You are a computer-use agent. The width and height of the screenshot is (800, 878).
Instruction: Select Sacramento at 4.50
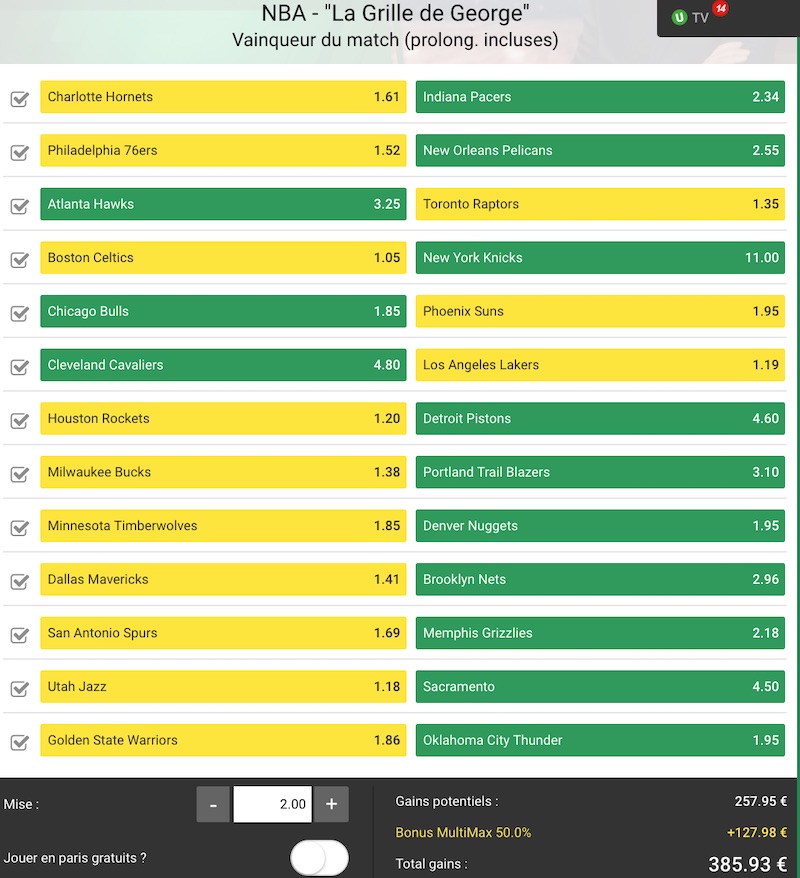600,687
